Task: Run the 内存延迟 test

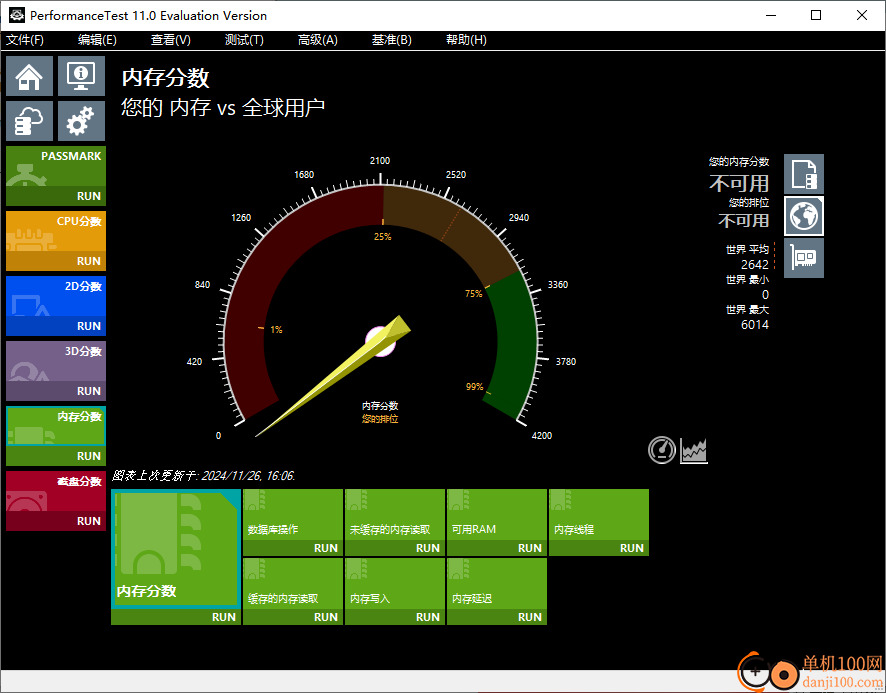Action: point(497,617)
